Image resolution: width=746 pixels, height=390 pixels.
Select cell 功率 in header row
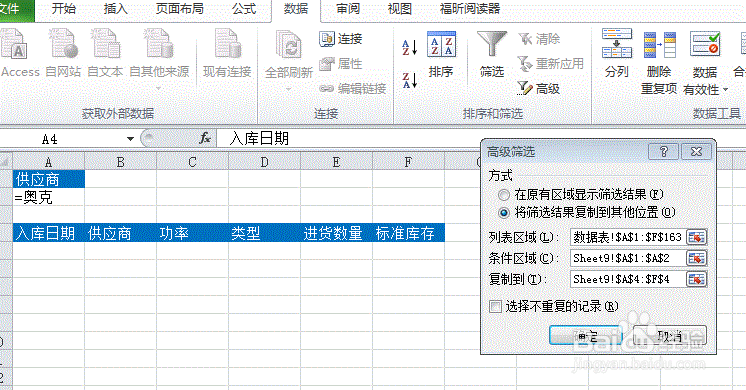[x=192, y=233]
